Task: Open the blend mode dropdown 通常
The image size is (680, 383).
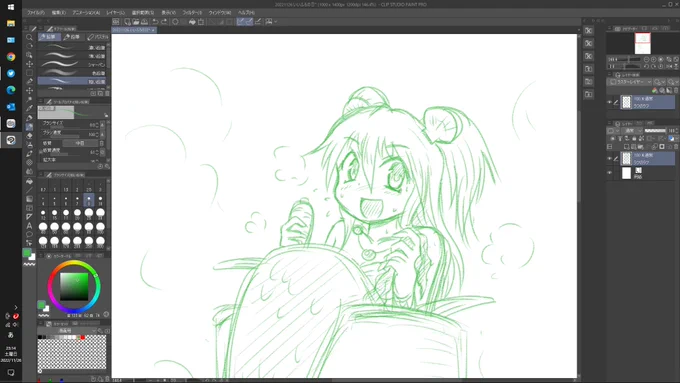Action: (x=632, y=131)
